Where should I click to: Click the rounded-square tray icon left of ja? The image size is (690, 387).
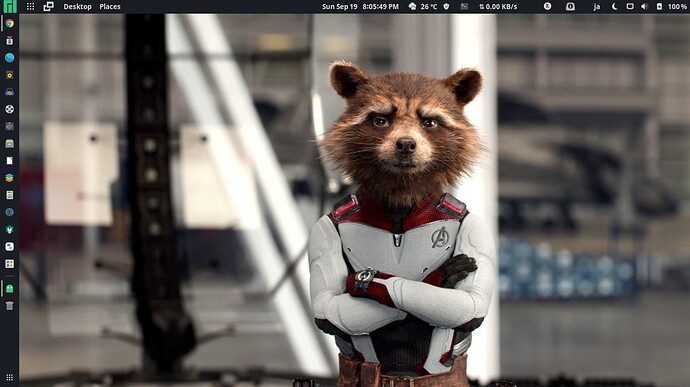[x=570, y=7]
